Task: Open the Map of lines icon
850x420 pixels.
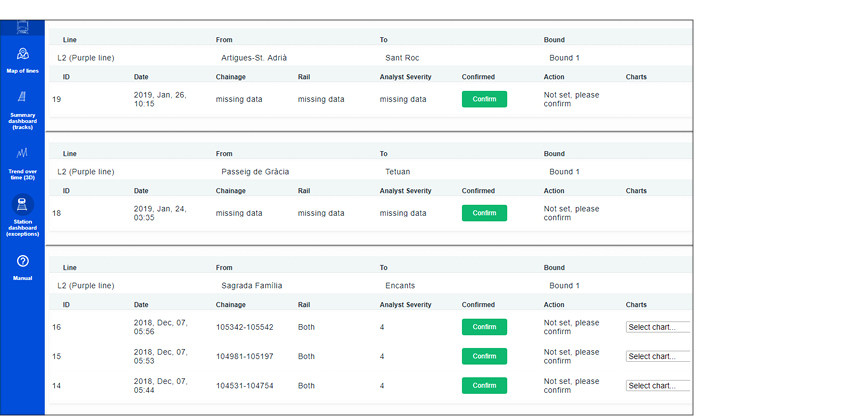Action: (23, 54)
